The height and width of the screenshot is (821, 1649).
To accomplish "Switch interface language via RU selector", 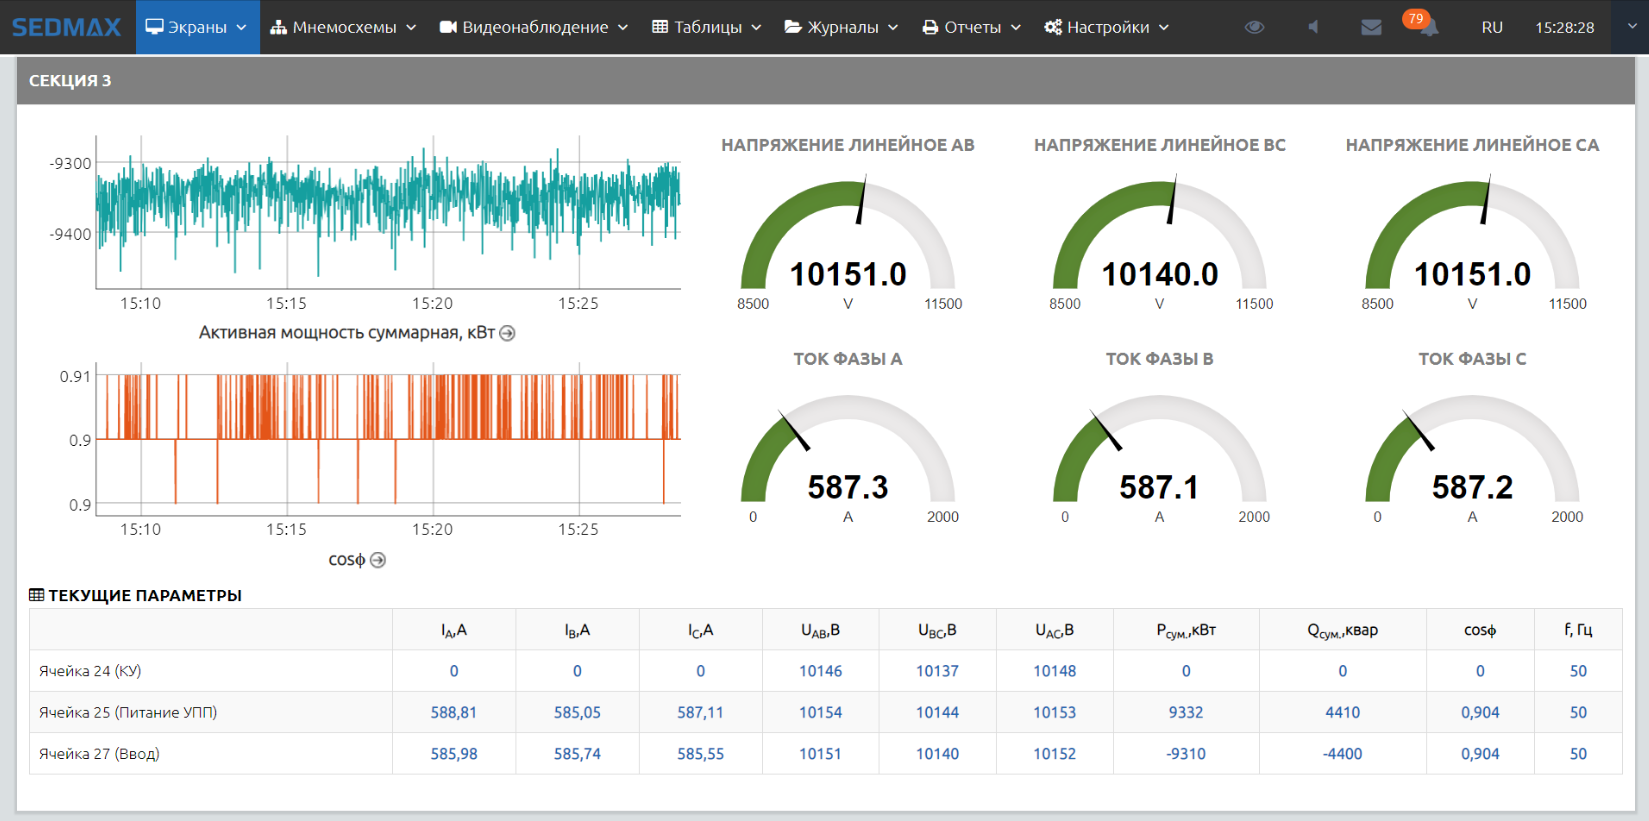I will click(1492, 27).
